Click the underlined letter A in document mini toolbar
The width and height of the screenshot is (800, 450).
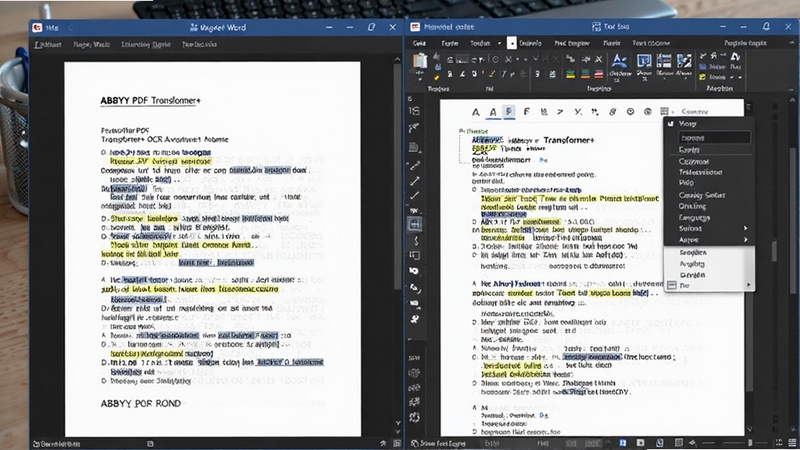[x=493, y=112]
